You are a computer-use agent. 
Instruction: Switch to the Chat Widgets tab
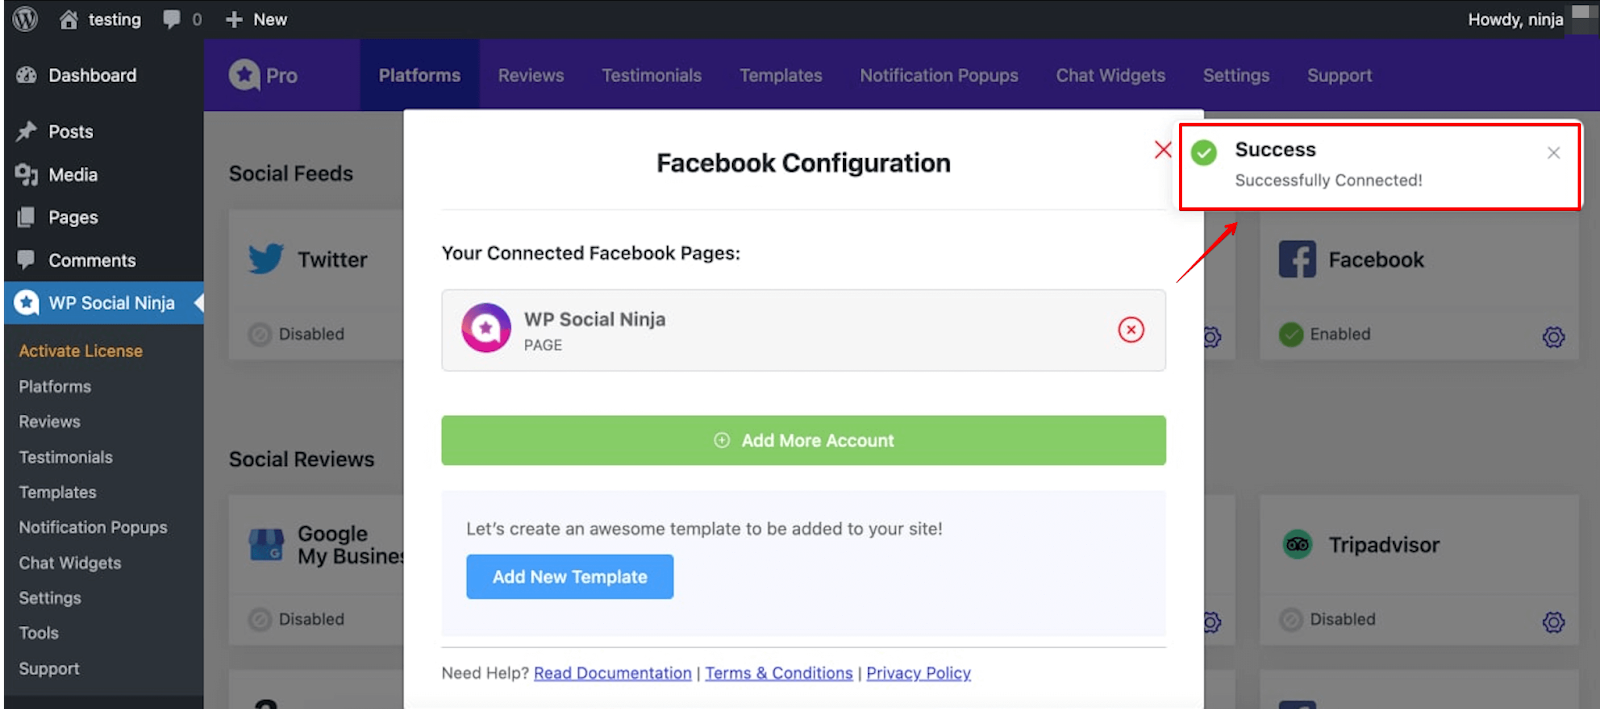(1111, 75)
